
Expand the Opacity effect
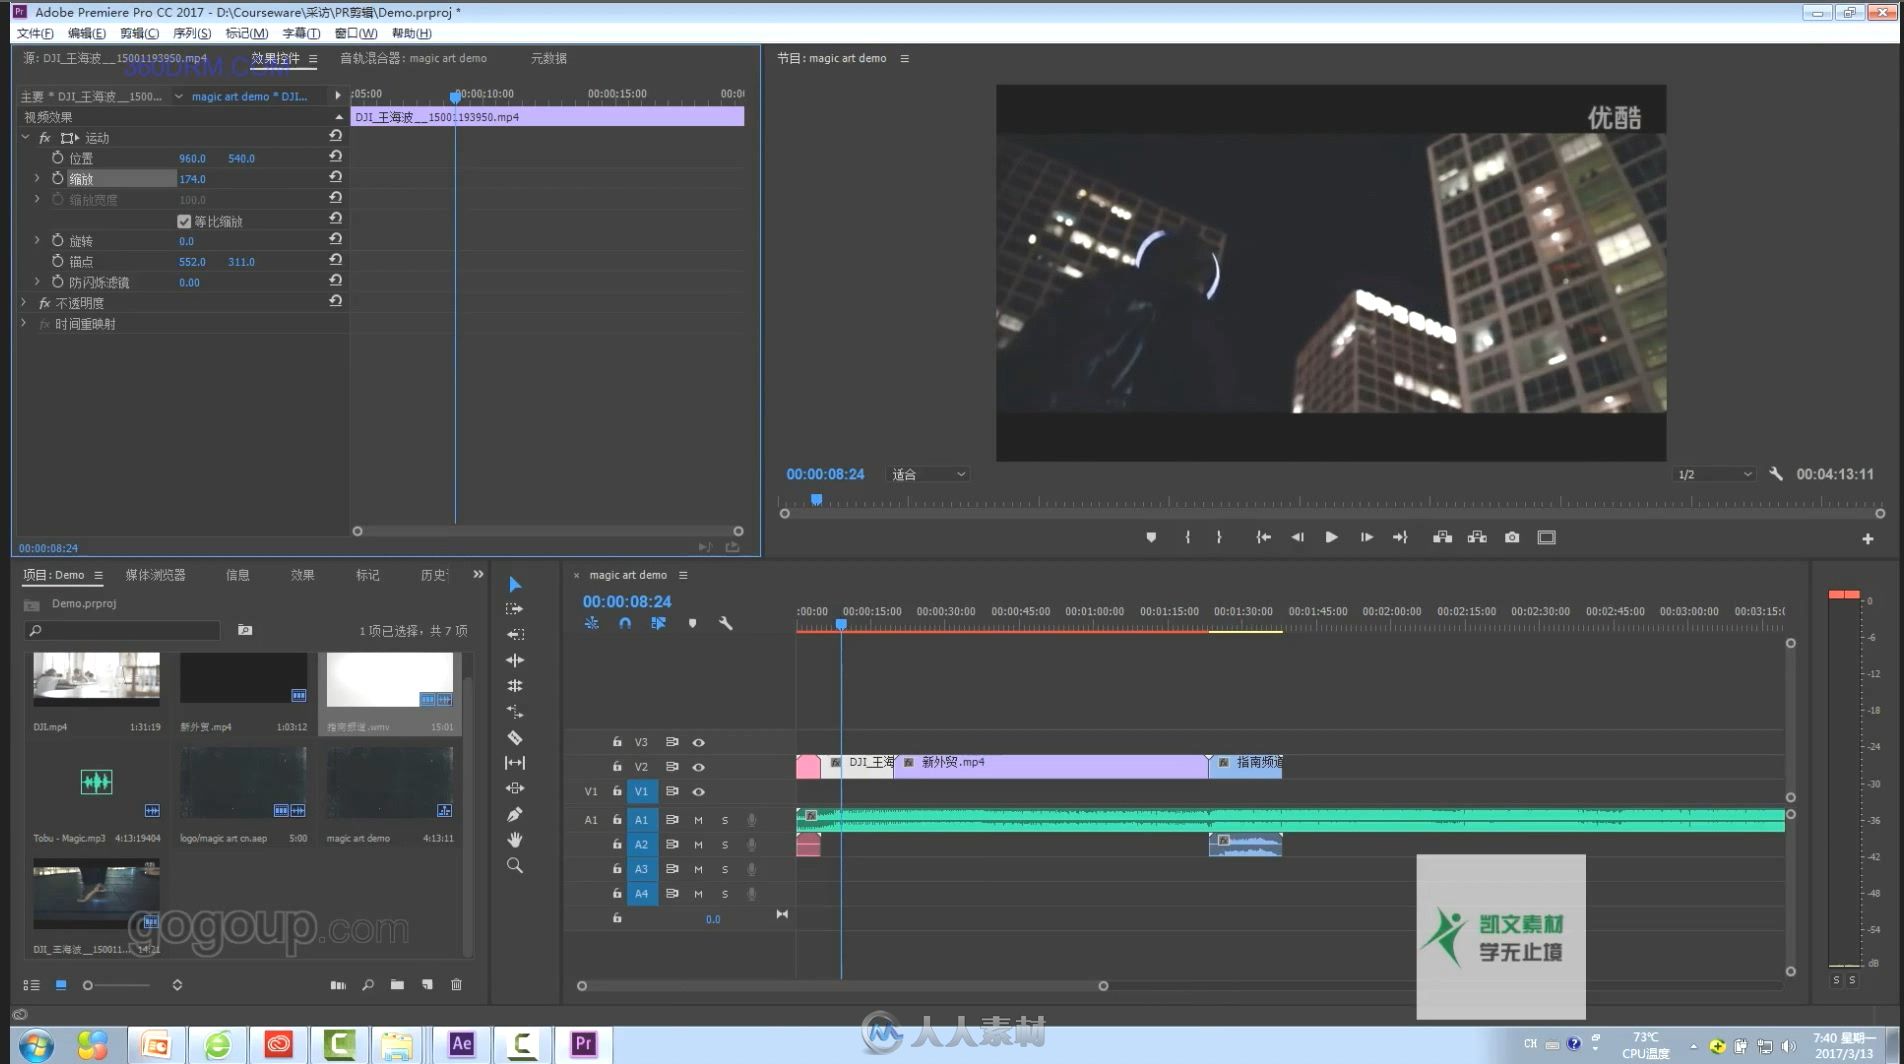pyautogui.click(x=24, y=302)
